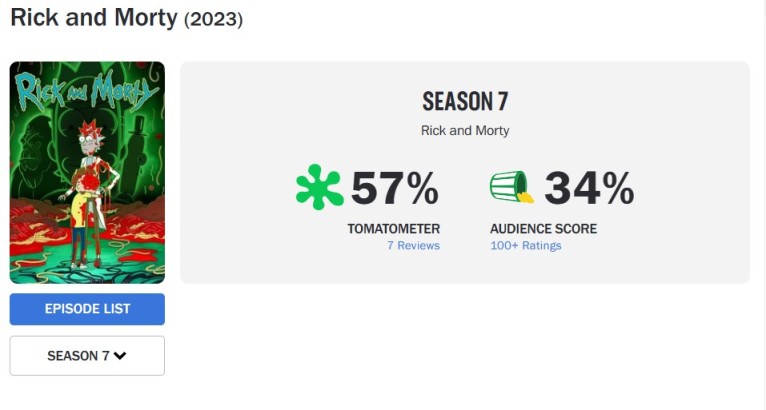Viewport: 766px width, 410px height.
Task: Open the Episode List
Action: click(87, 309)
